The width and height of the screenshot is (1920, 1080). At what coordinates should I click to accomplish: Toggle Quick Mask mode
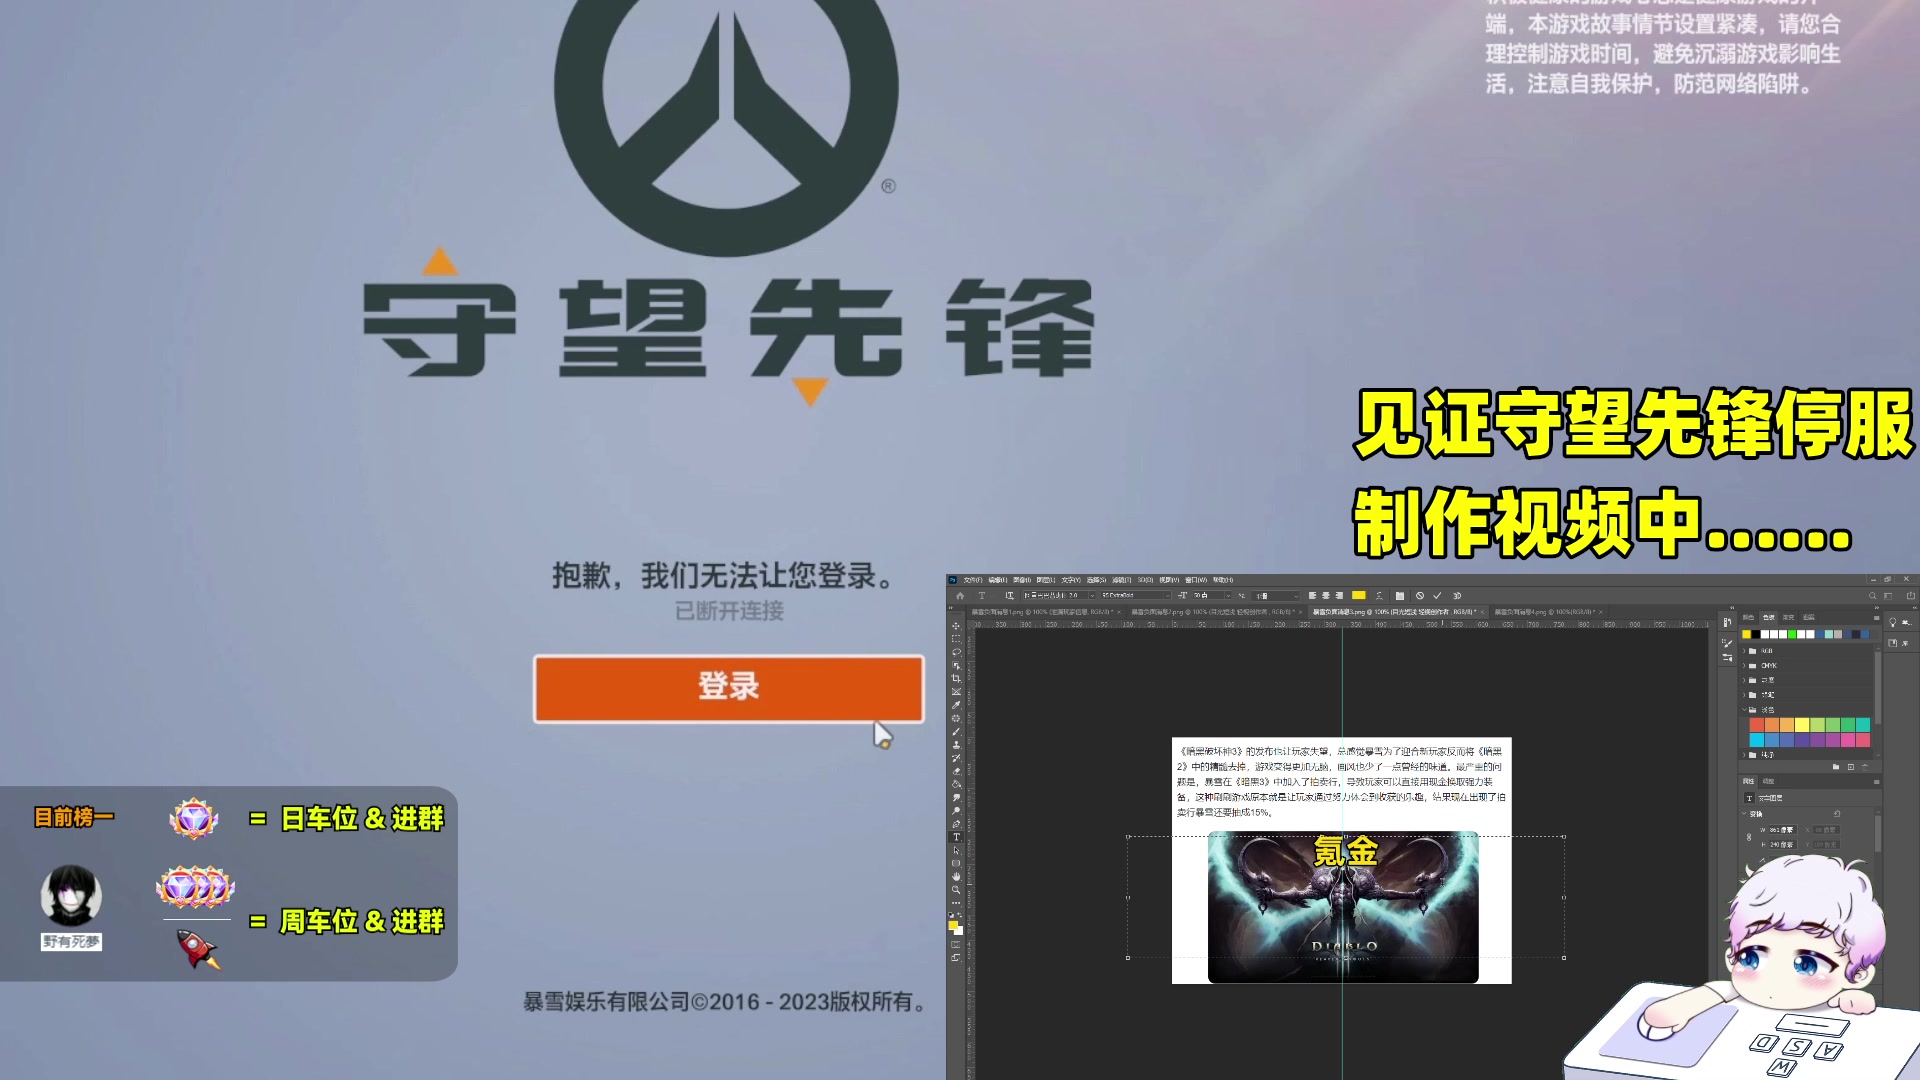click(956, 944)
